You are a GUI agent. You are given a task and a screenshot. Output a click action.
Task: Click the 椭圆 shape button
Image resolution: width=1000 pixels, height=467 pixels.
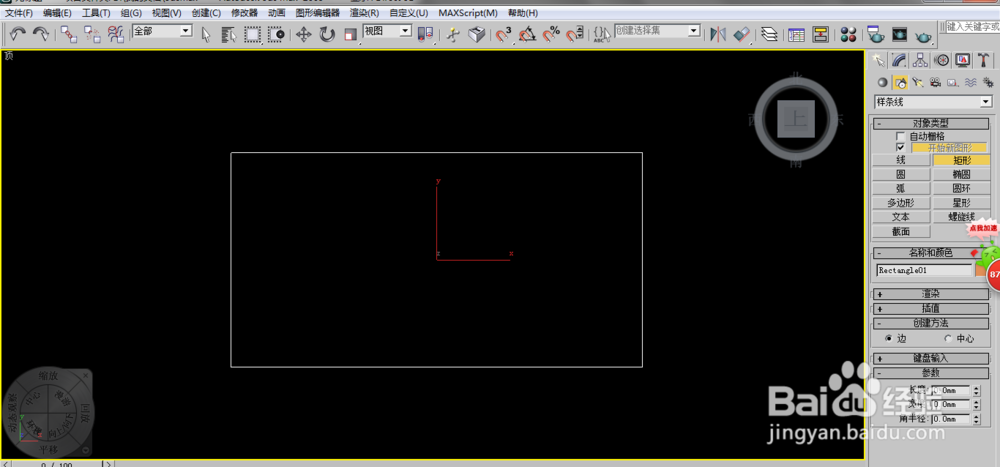tap(962, 174)
